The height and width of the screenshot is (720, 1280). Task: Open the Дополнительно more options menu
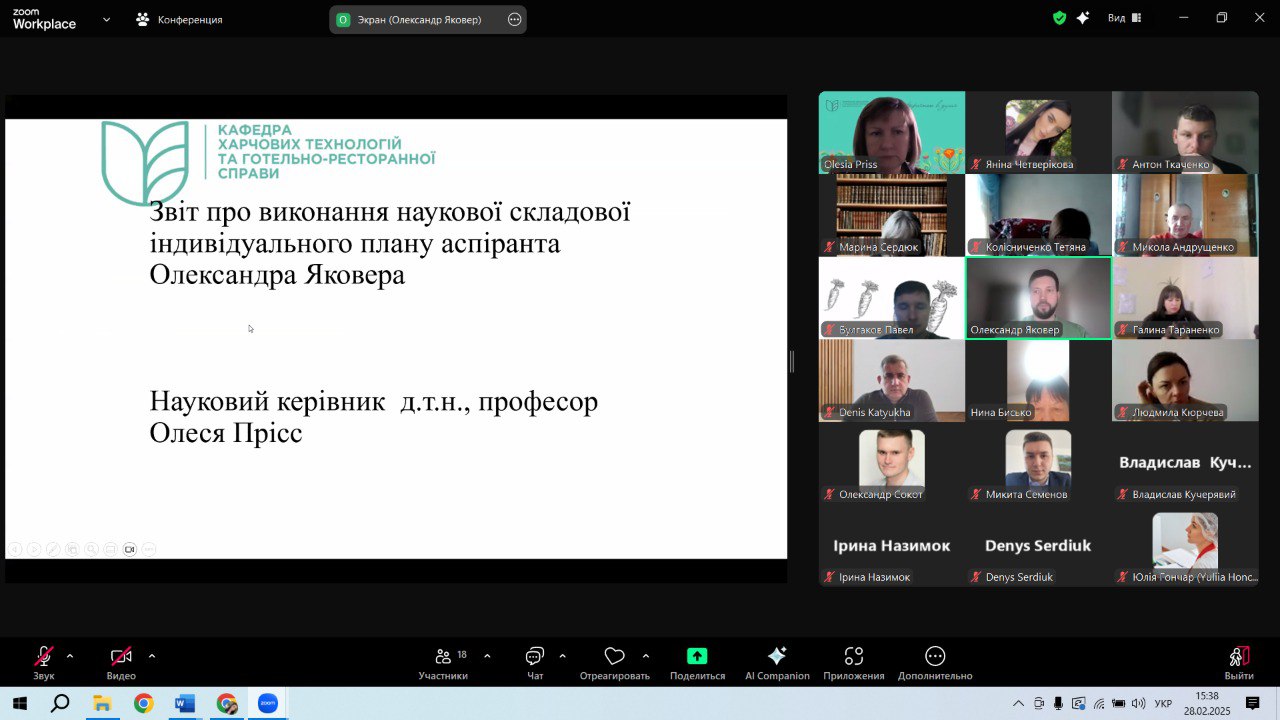[x=935, y=663]
